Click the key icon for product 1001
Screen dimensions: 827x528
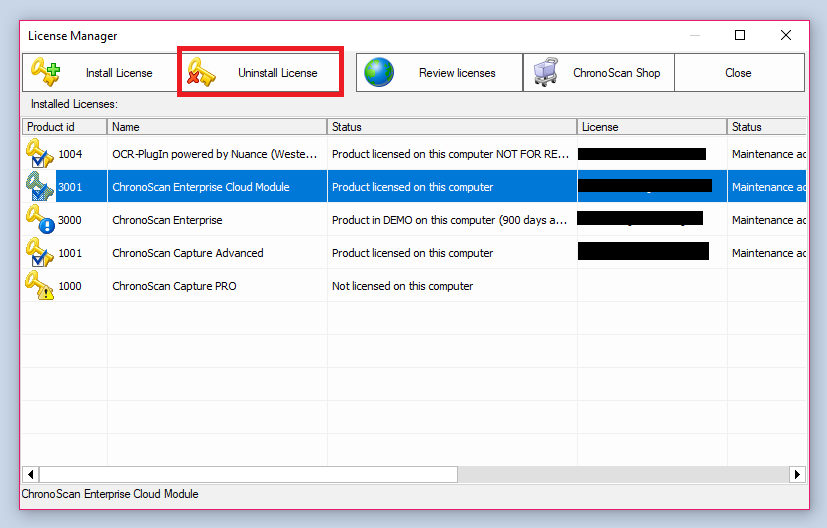(40, 252)
